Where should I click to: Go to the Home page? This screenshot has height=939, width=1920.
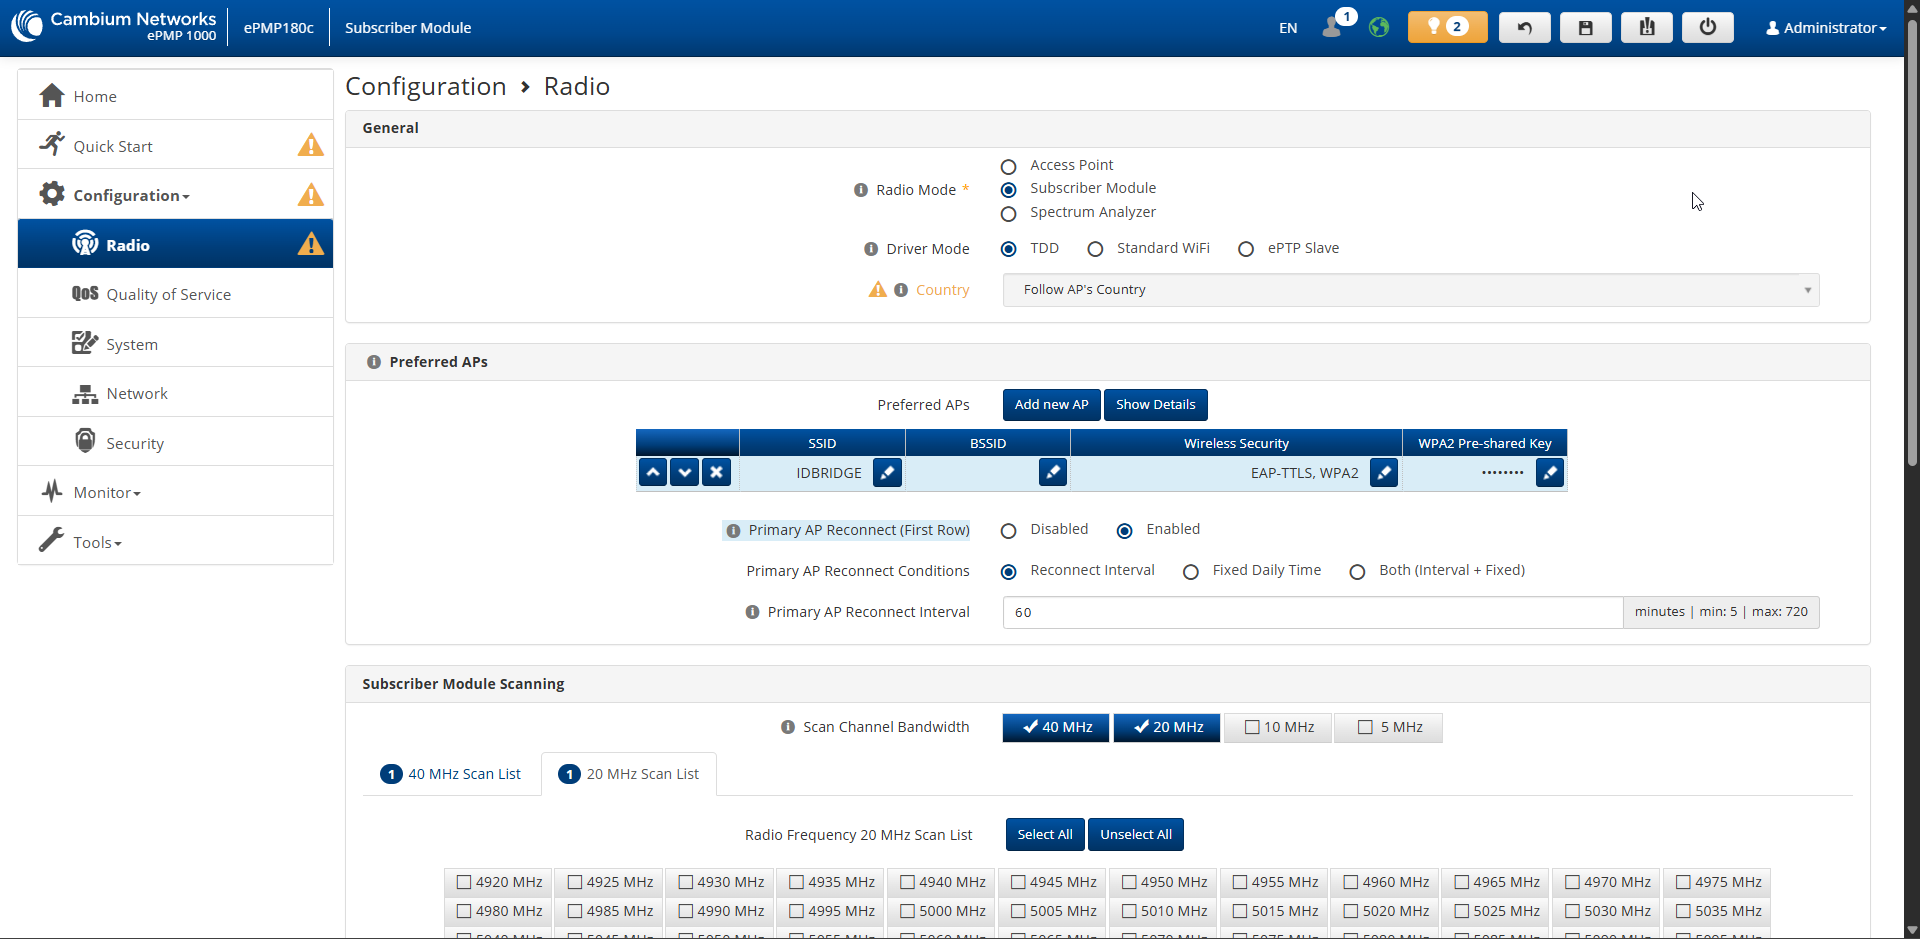click(95, 96)
